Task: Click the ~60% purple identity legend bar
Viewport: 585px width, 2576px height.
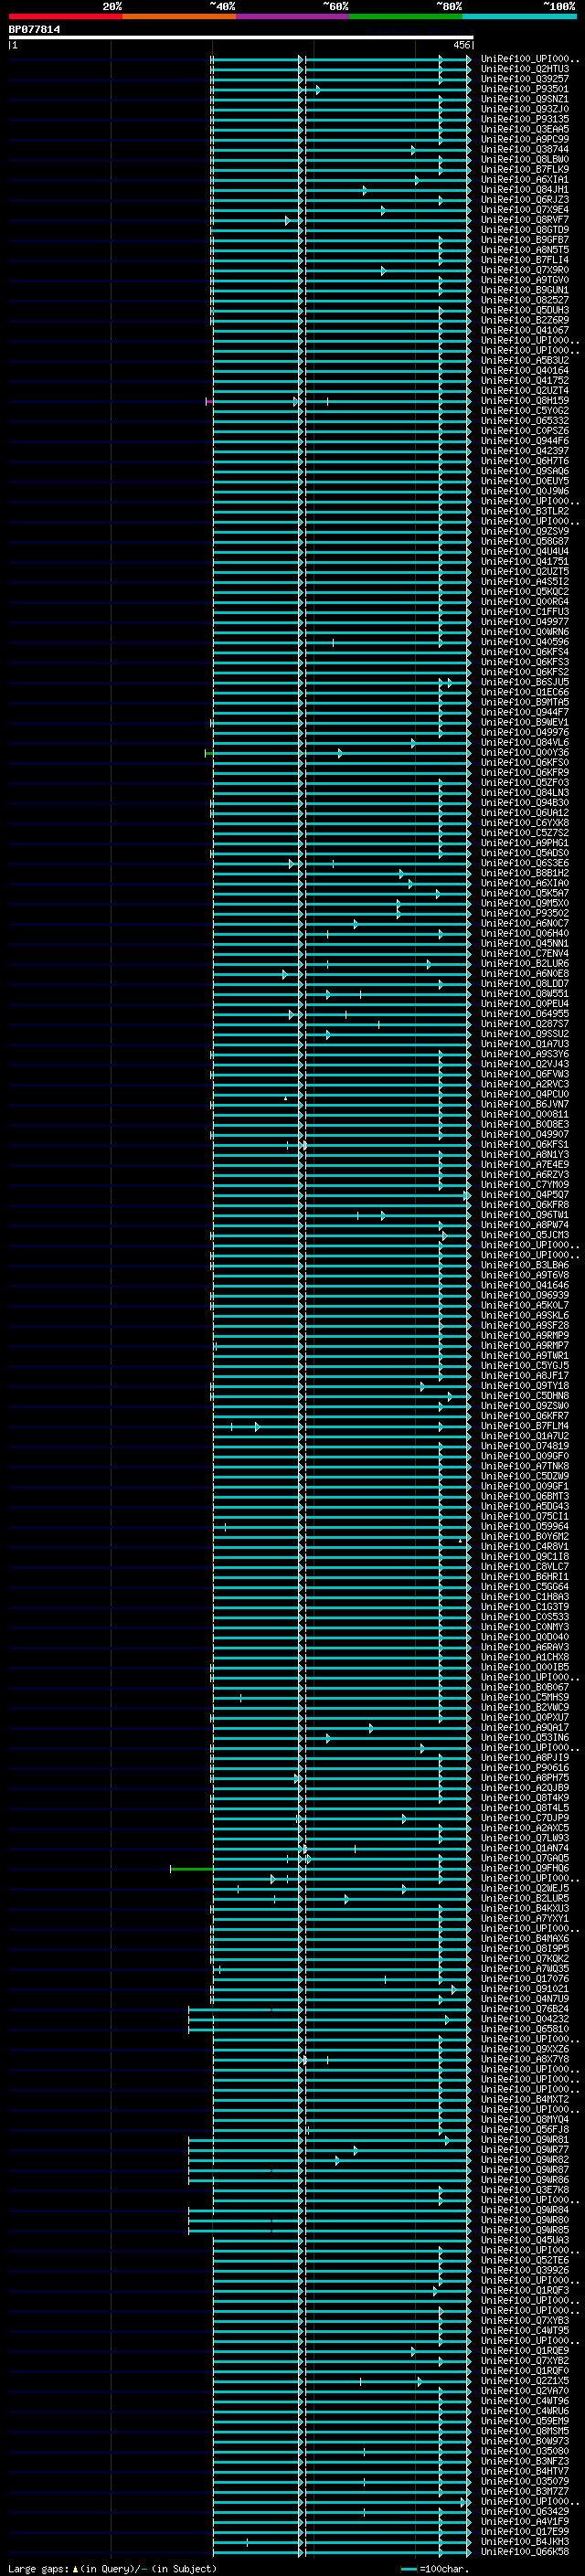Action: click(x=292, y=16)
